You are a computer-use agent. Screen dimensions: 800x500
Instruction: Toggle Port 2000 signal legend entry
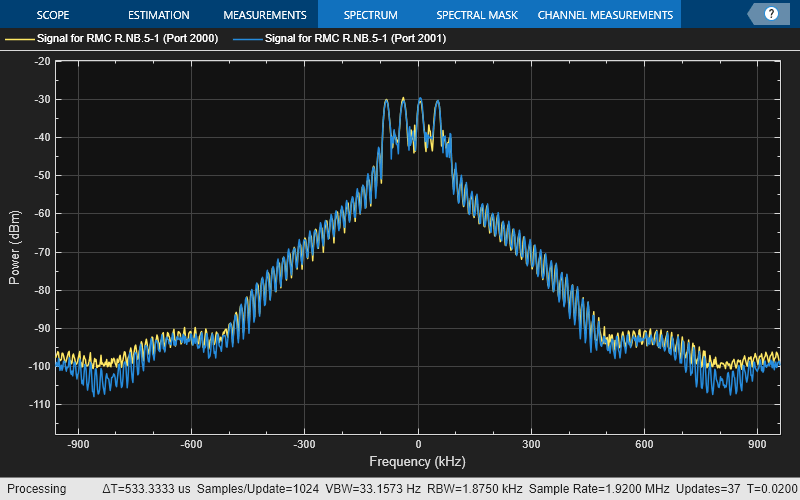(x=111, y=38)
